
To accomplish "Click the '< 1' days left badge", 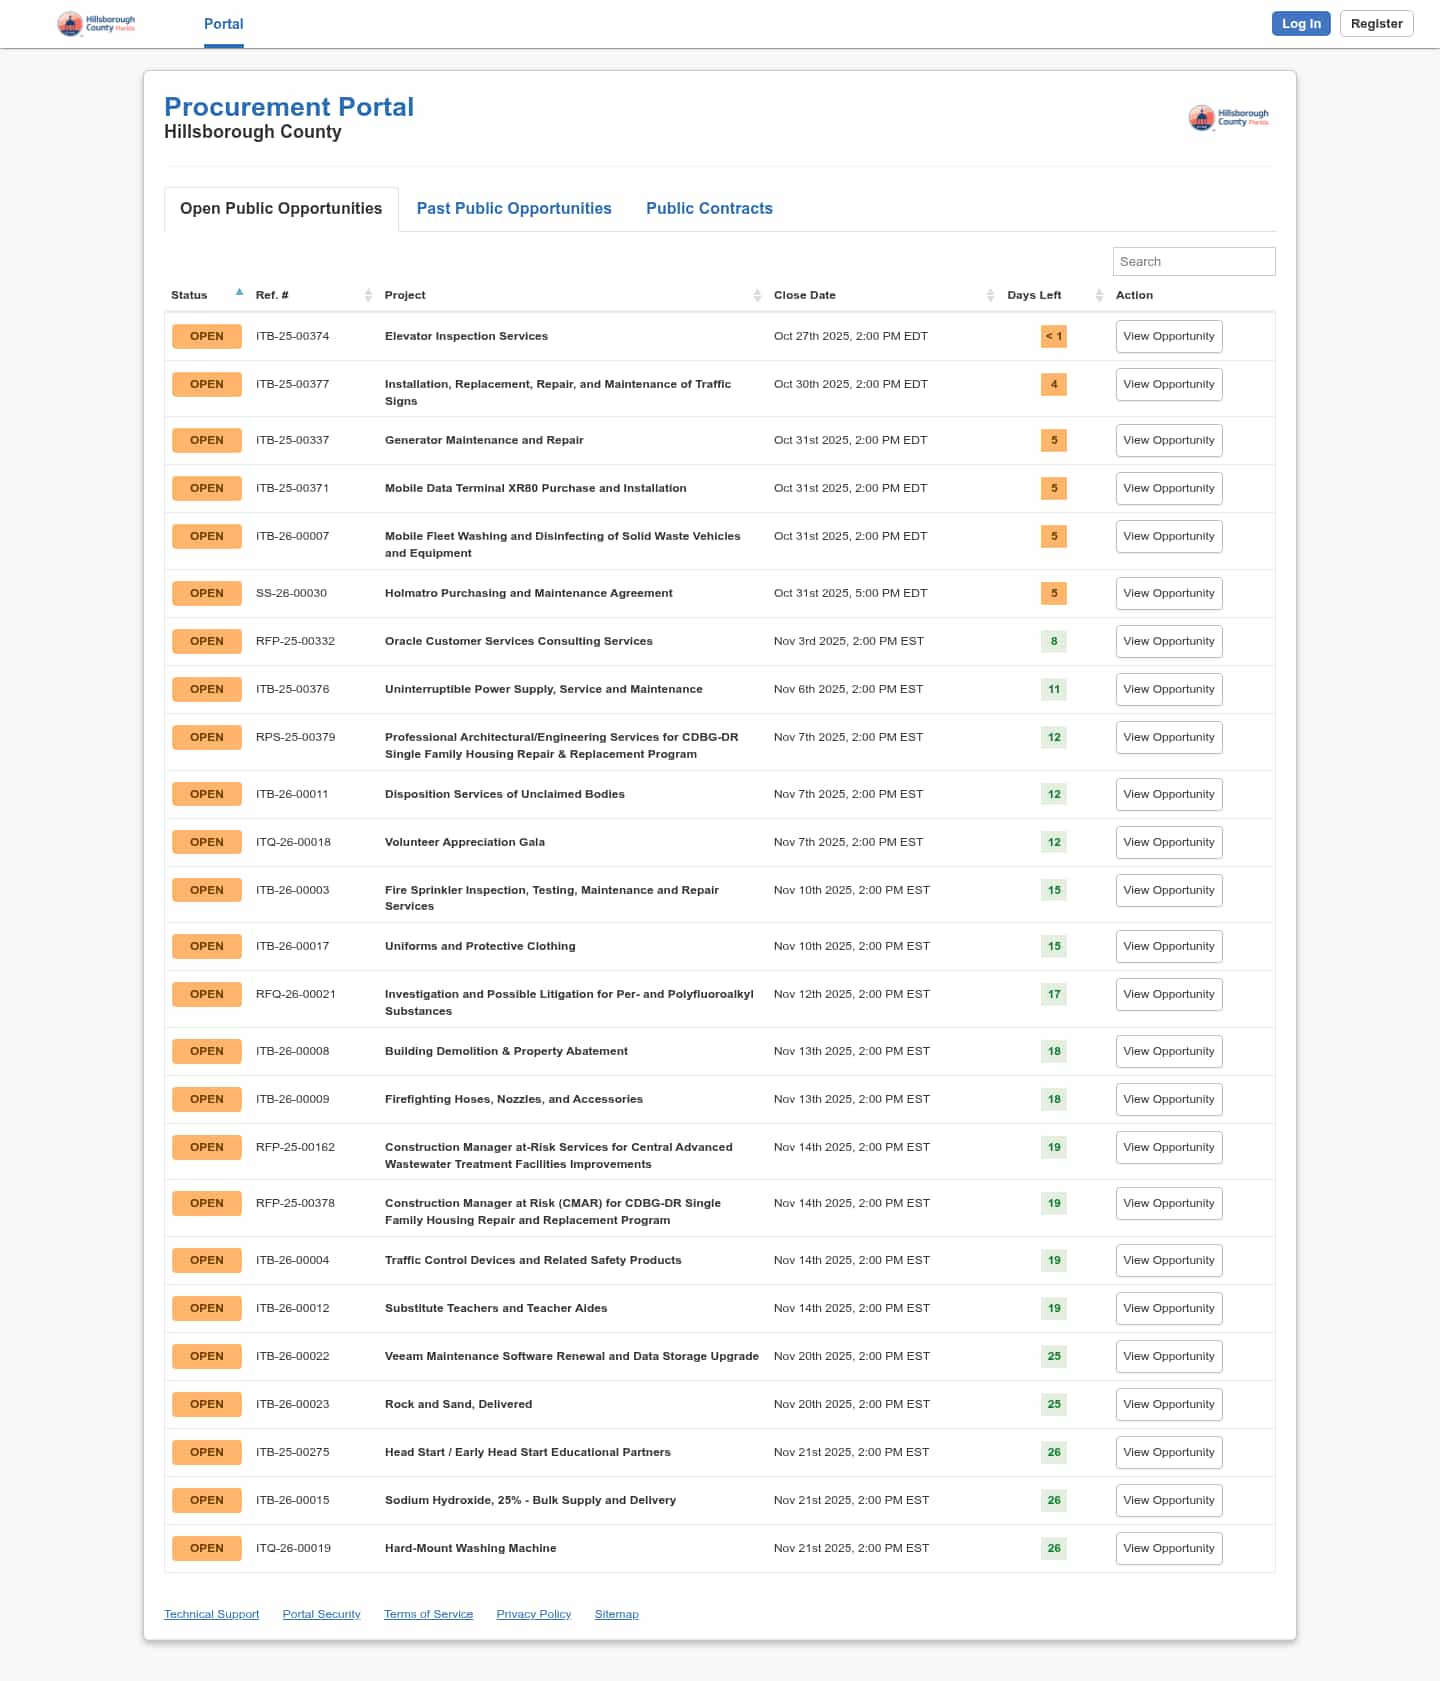I will click(x=1053, y=337).
